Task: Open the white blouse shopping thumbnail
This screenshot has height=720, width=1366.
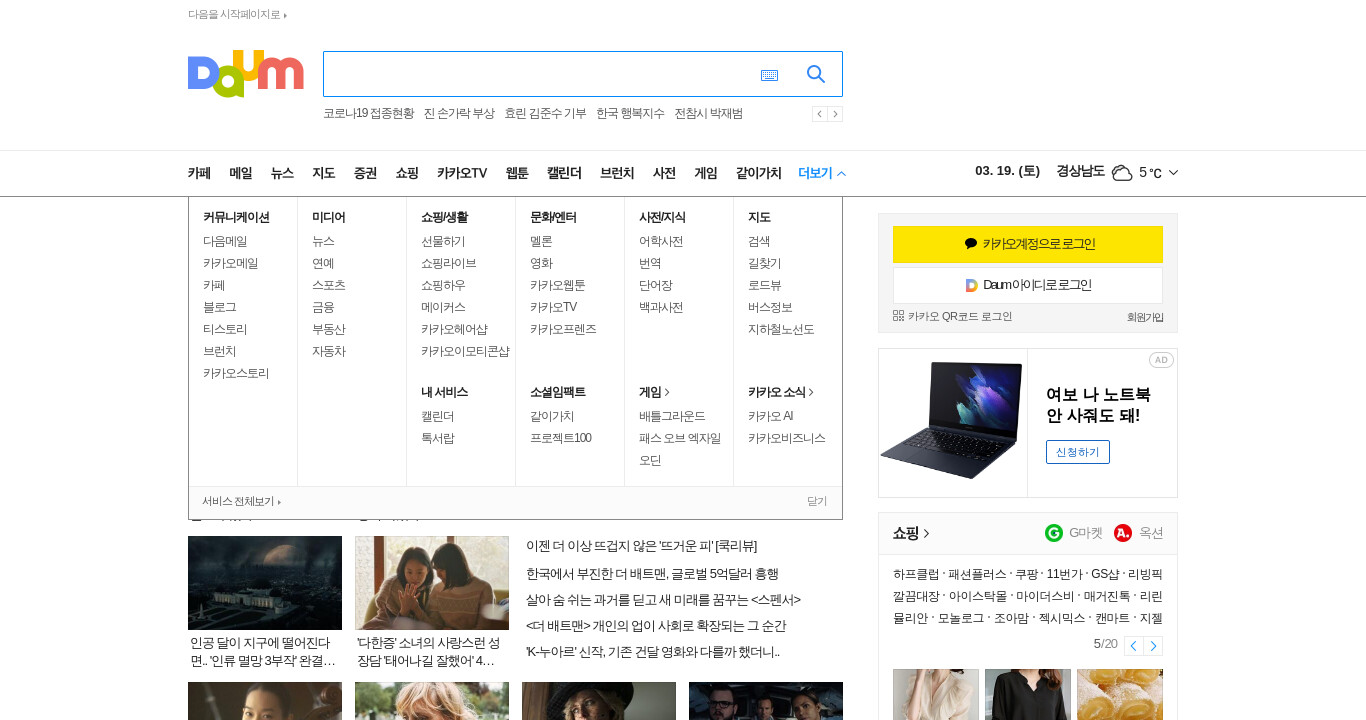Action: [x=936, y=694]
